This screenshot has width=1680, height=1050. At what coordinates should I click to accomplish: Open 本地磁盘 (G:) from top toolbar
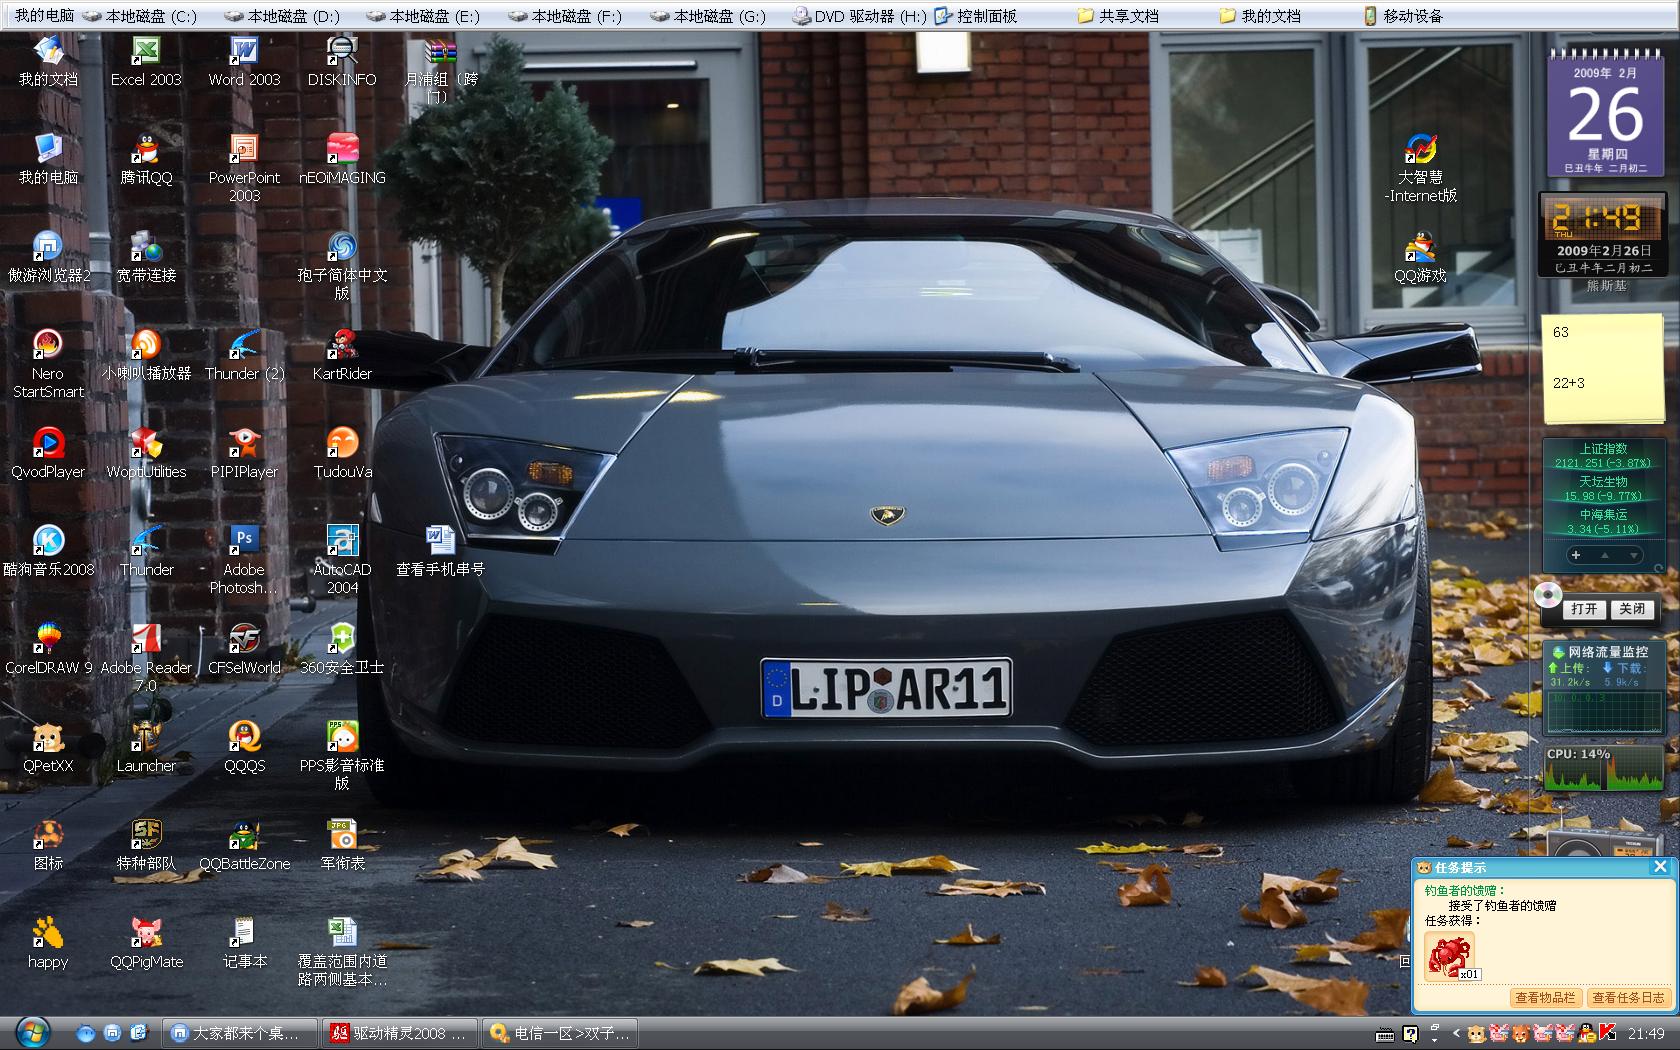(707, 16)
